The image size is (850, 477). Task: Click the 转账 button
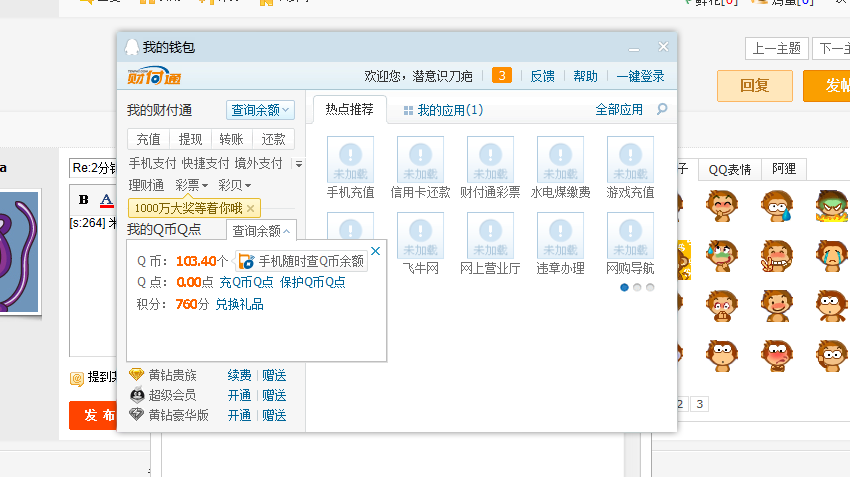(231, 139)
